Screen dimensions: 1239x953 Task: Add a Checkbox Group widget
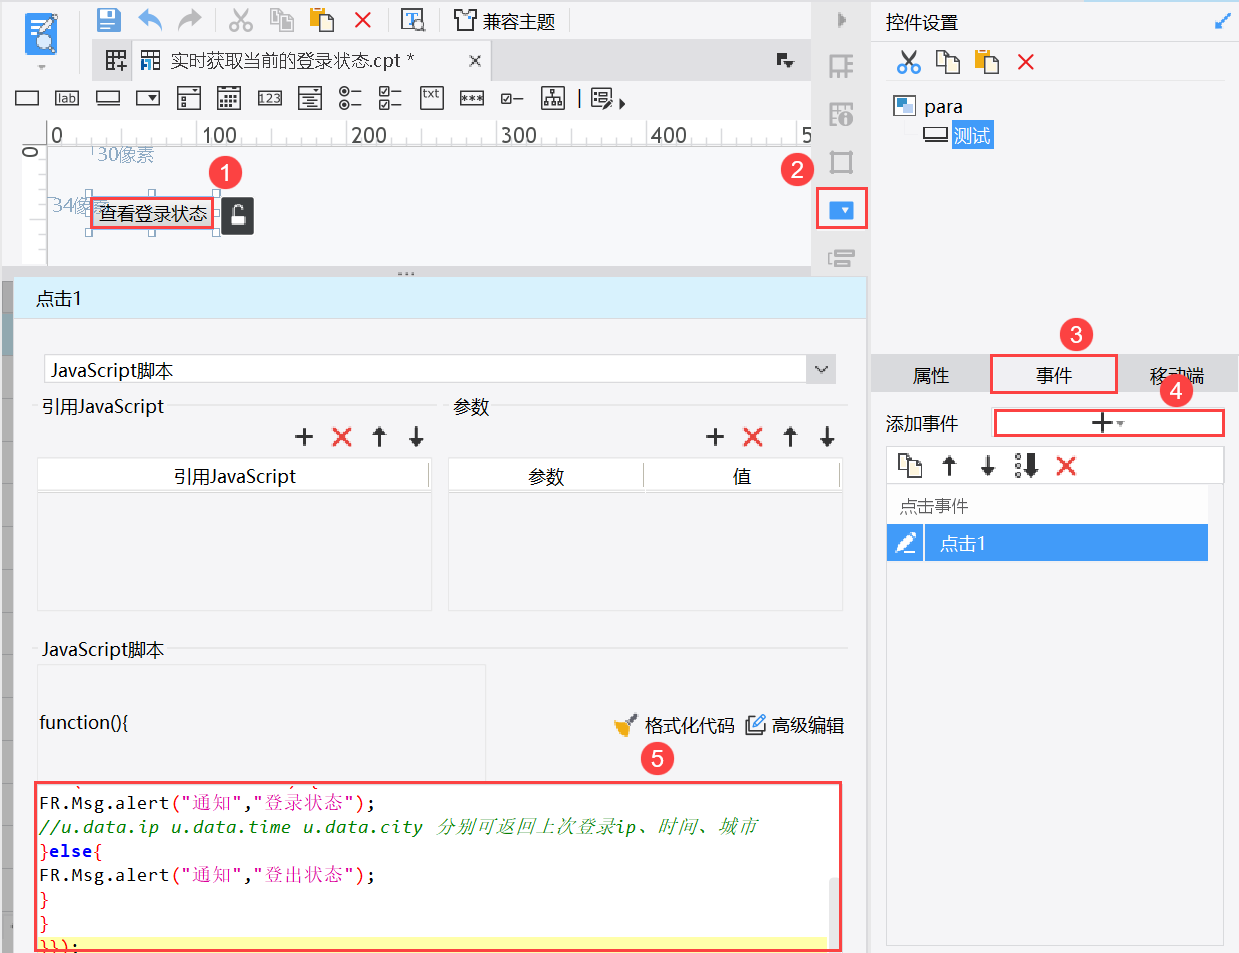click(390, 97)
